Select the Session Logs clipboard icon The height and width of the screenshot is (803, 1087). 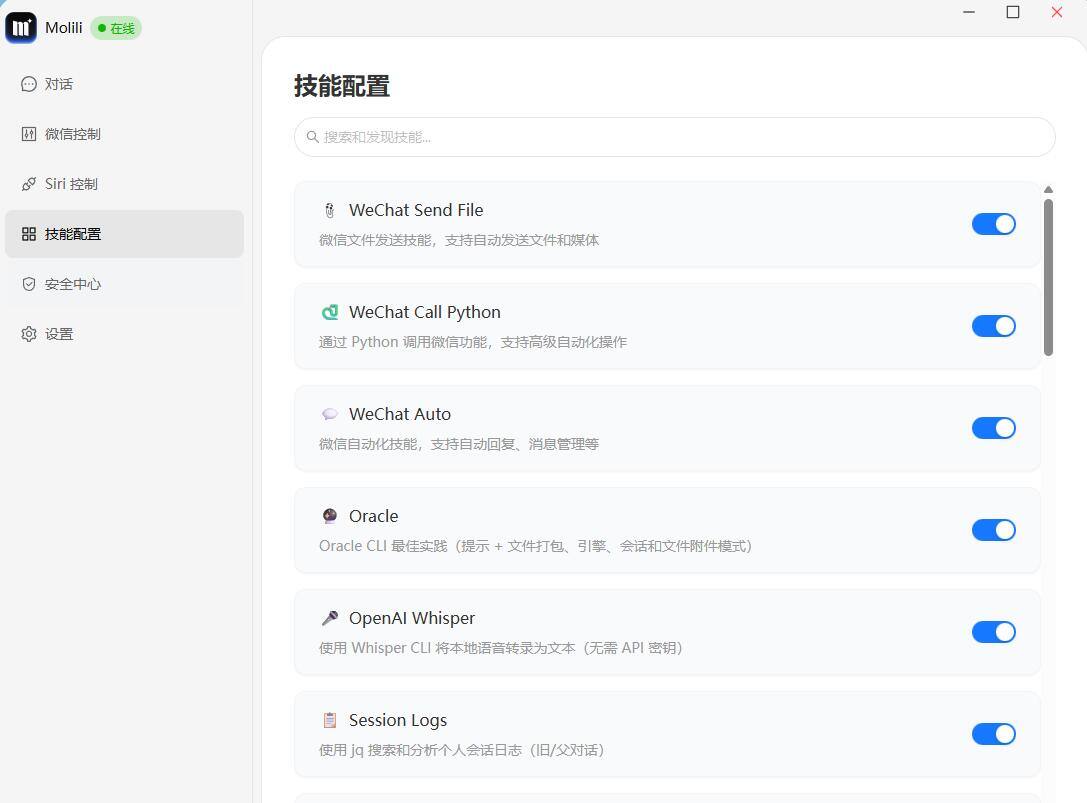[329, 720]
